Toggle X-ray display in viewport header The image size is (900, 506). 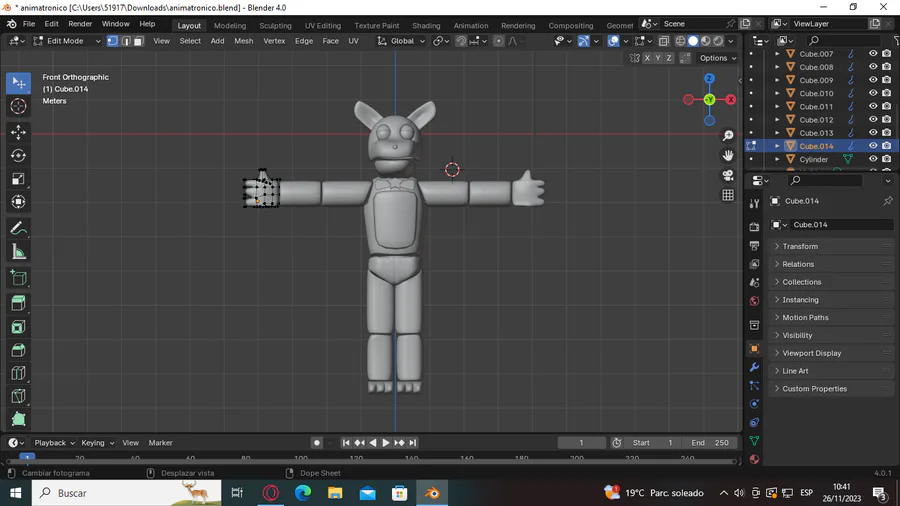(x=664, y=41)
